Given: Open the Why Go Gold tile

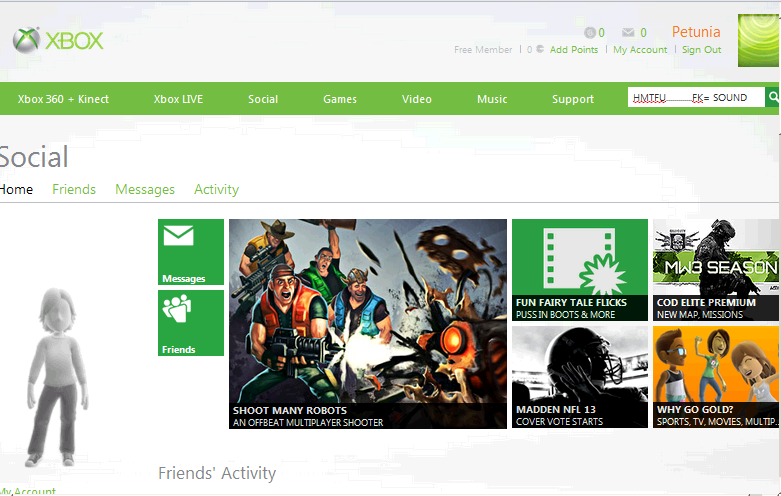Looking at the screenshot, I should point(716,377).
